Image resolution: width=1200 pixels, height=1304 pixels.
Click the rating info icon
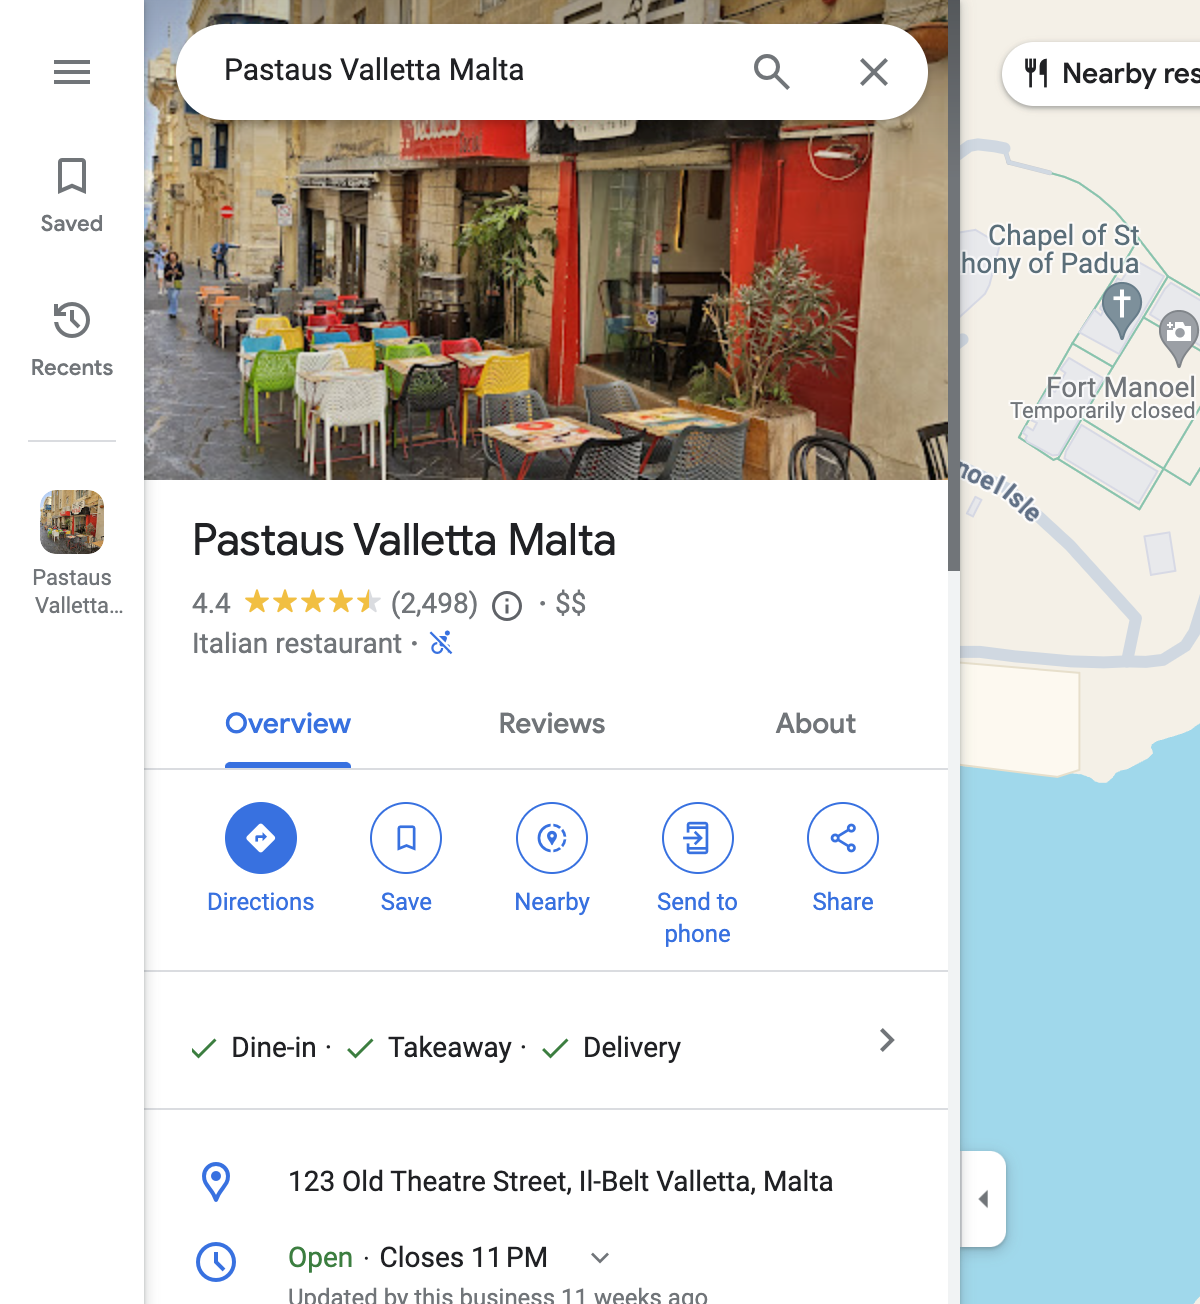(507, 606)
